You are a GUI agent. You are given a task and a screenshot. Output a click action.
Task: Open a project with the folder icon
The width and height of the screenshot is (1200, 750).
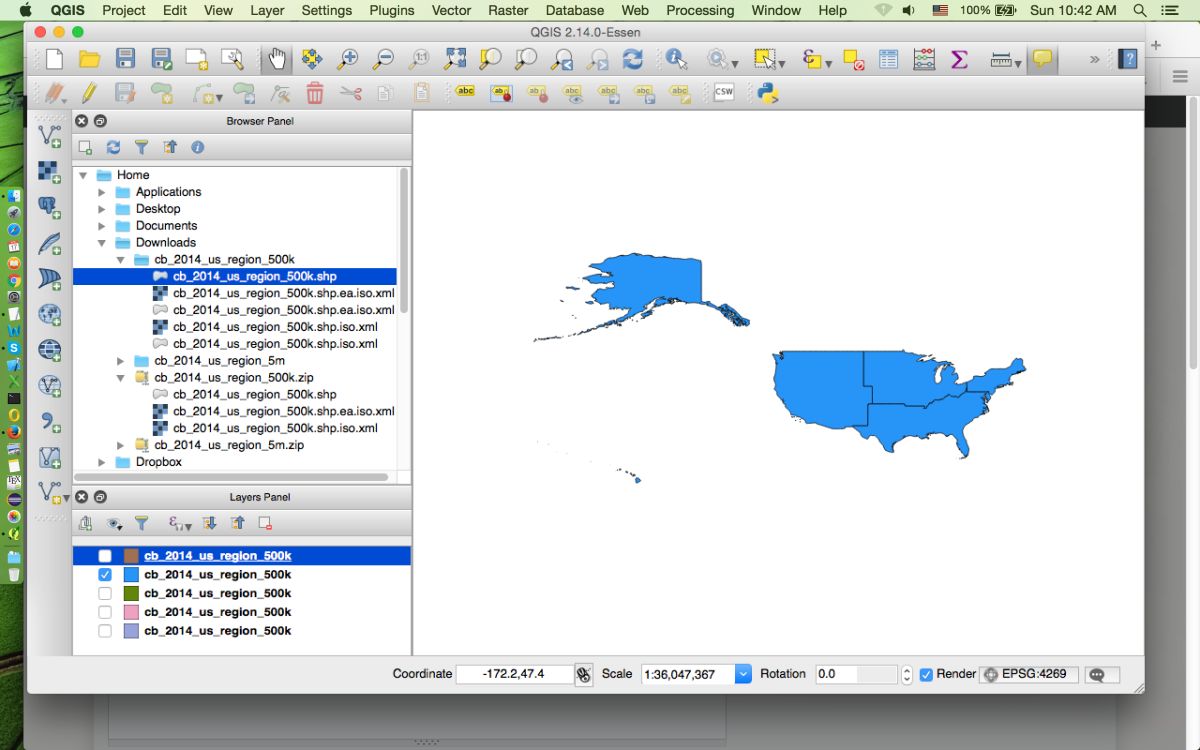point(89,59)
